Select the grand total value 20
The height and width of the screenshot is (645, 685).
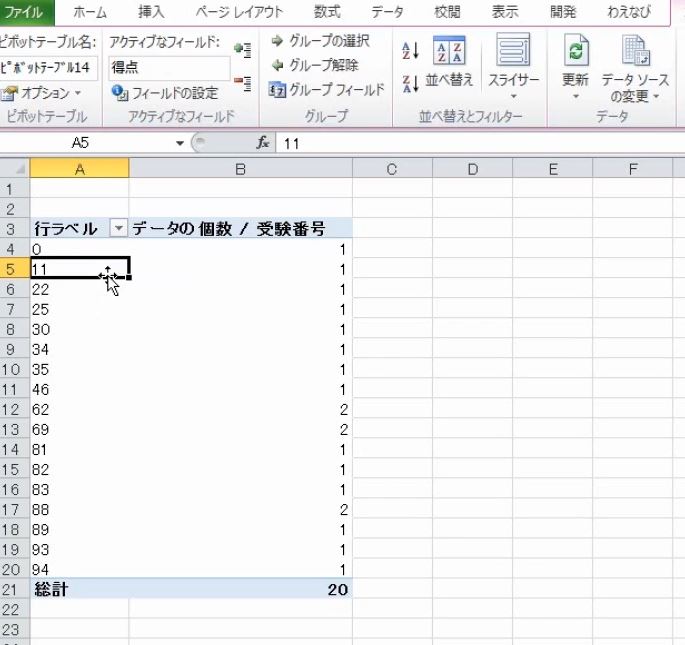(241, 590)
